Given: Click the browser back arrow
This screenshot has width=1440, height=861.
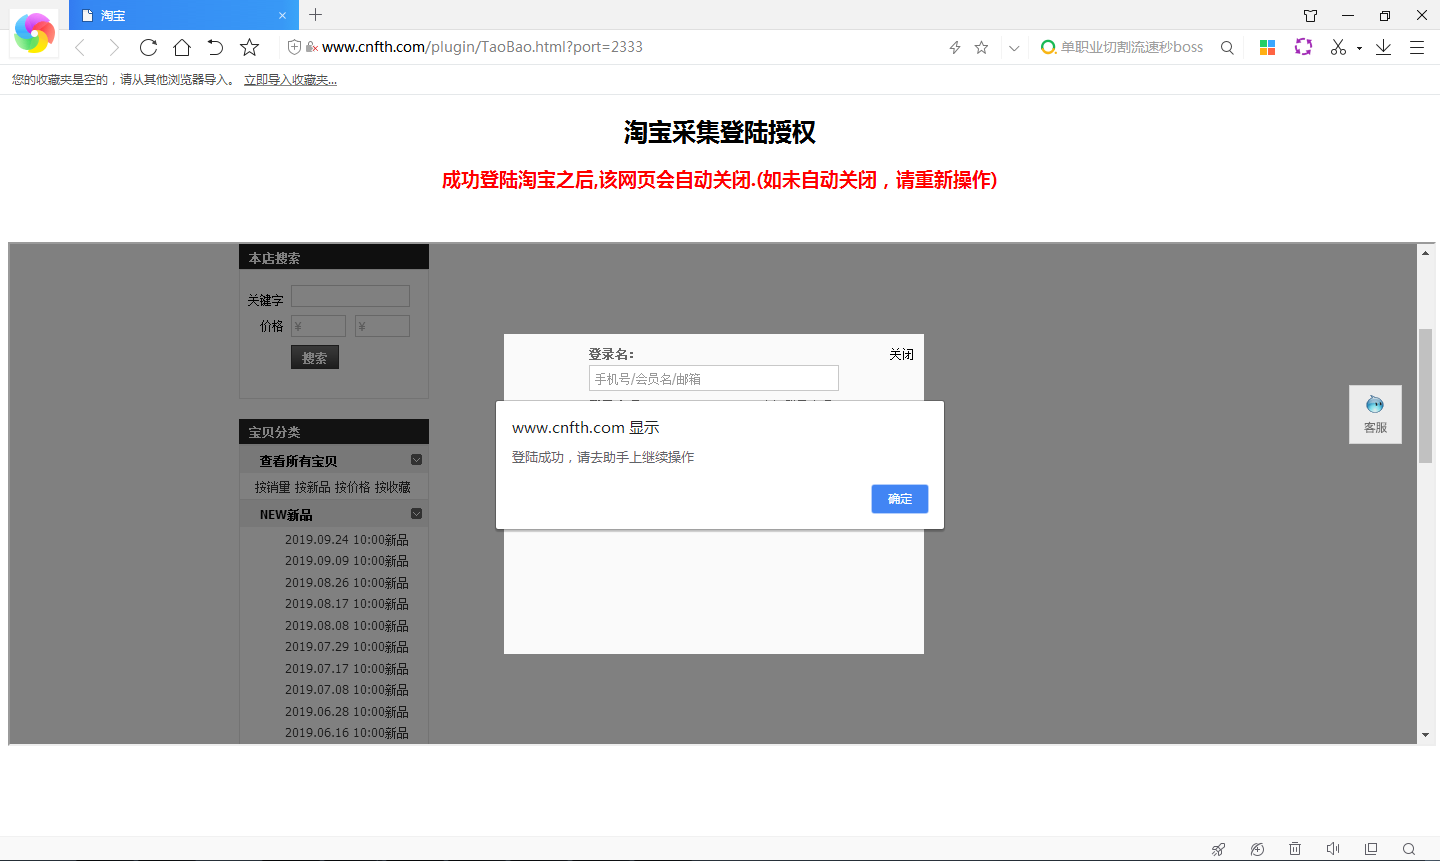Looking at the screenshot, I should tap(80, 47).
